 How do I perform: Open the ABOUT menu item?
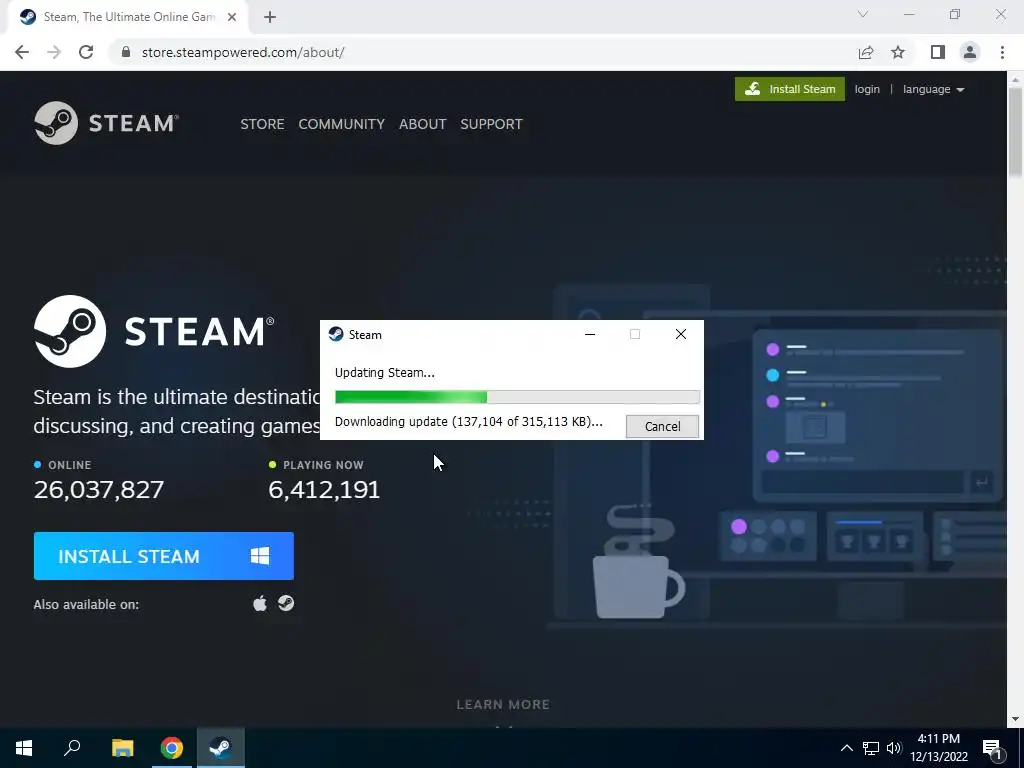coord(423,124)
